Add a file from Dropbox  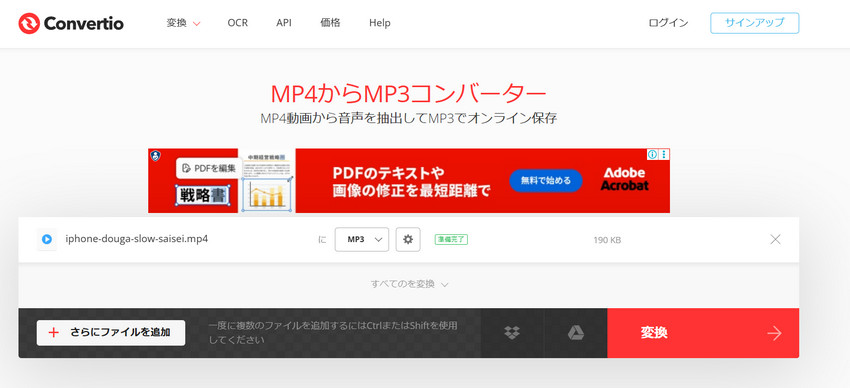click(512, 333)
